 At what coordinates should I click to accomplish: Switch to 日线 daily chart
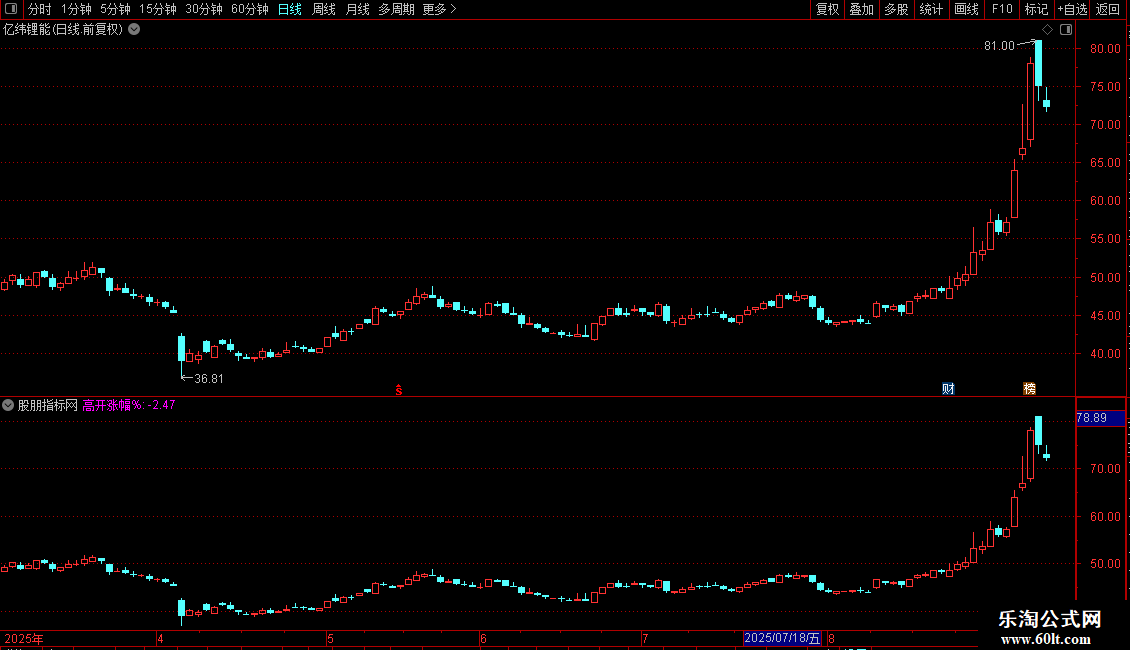[x=290, y=9]
